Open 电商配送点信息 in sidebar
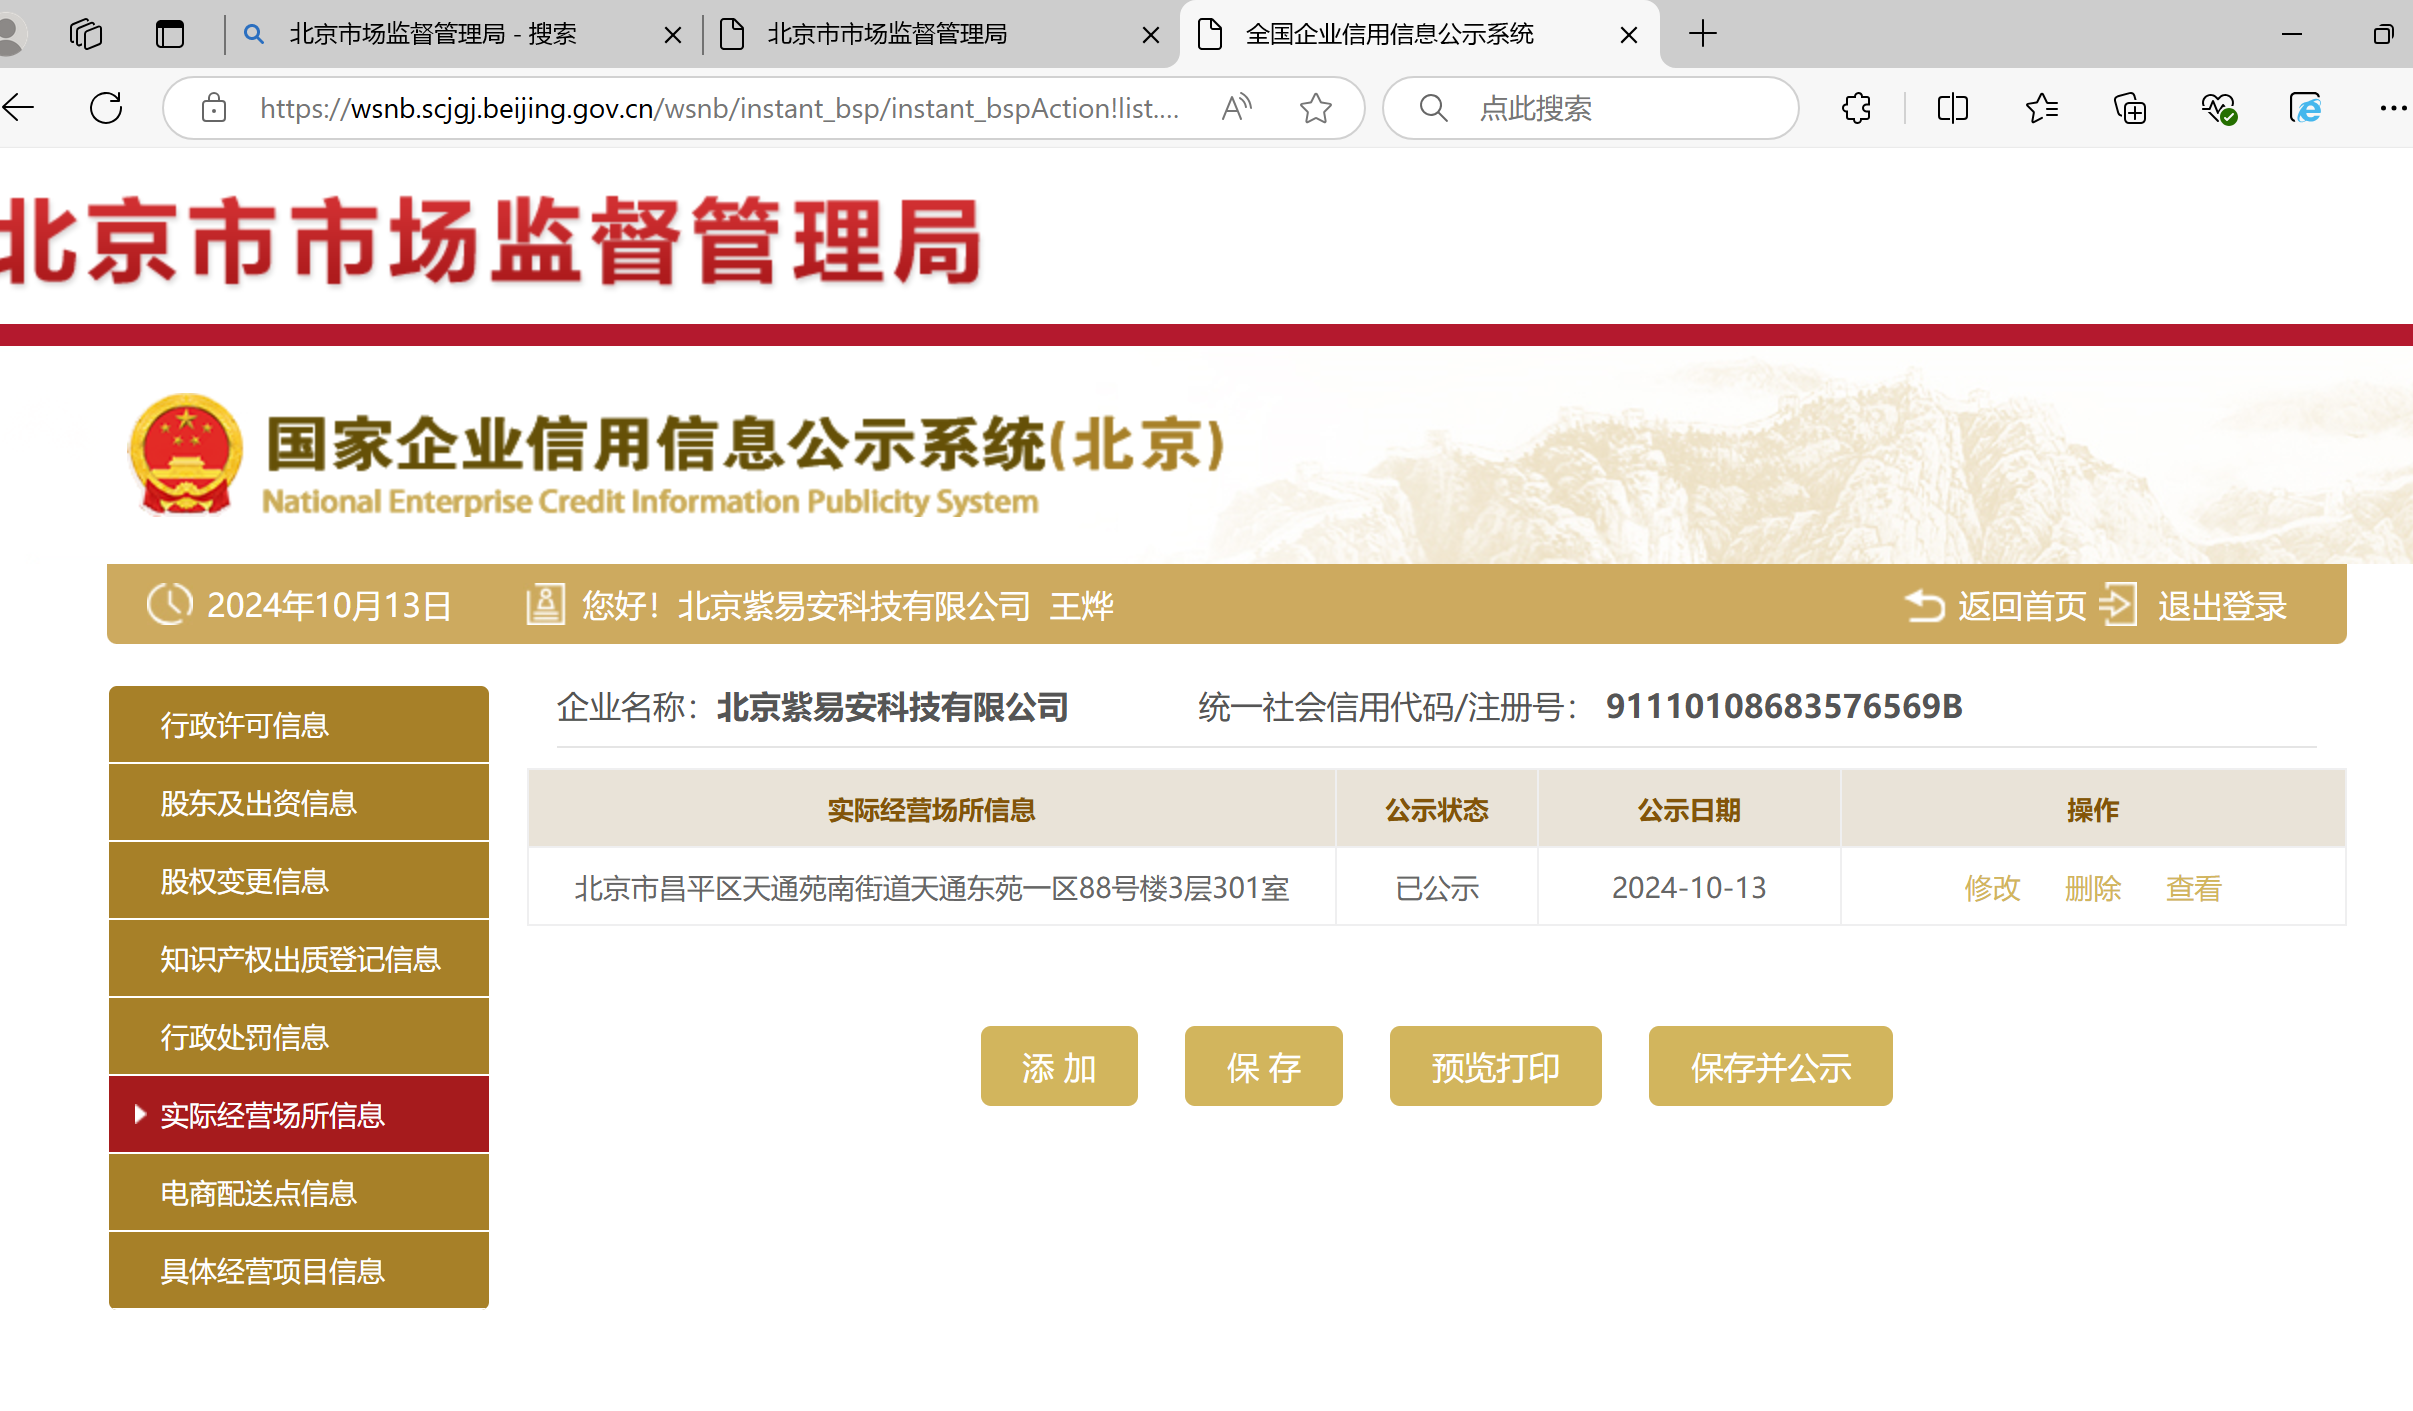Viewport: 2413px width, 1411px height. click(x=299, y=1193)
